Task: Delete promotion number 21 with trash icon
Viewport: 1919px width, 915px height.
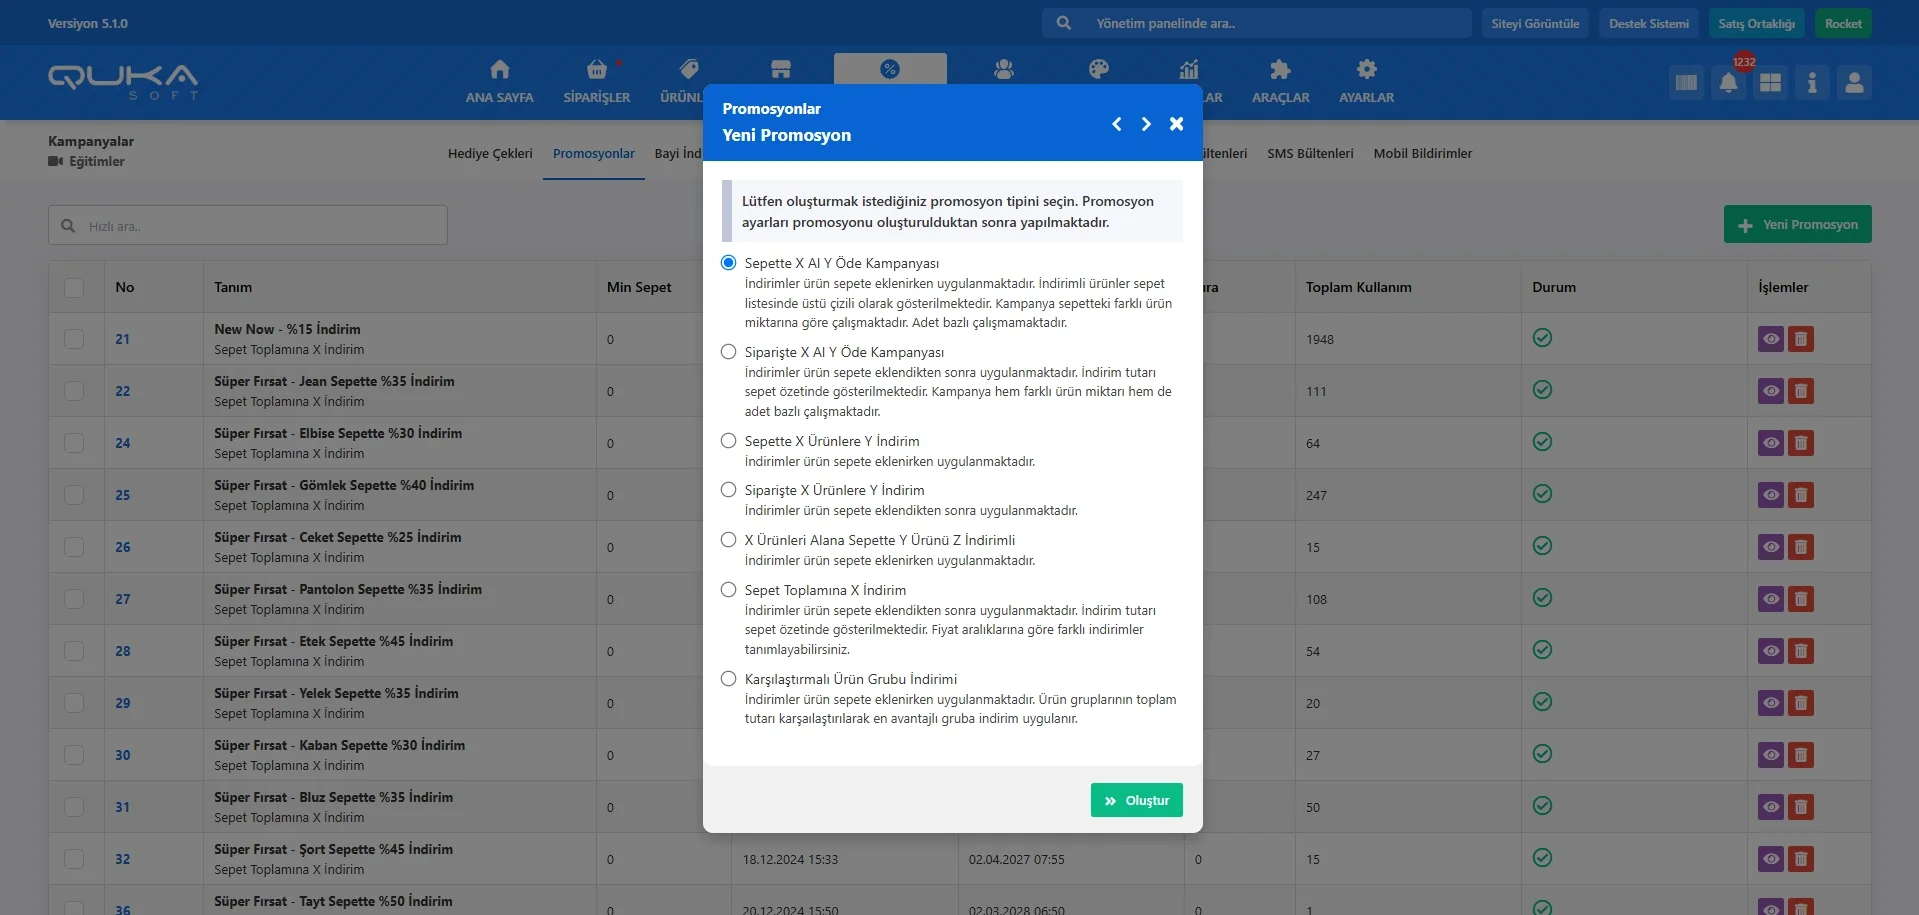Action: tap(1801, 339)
